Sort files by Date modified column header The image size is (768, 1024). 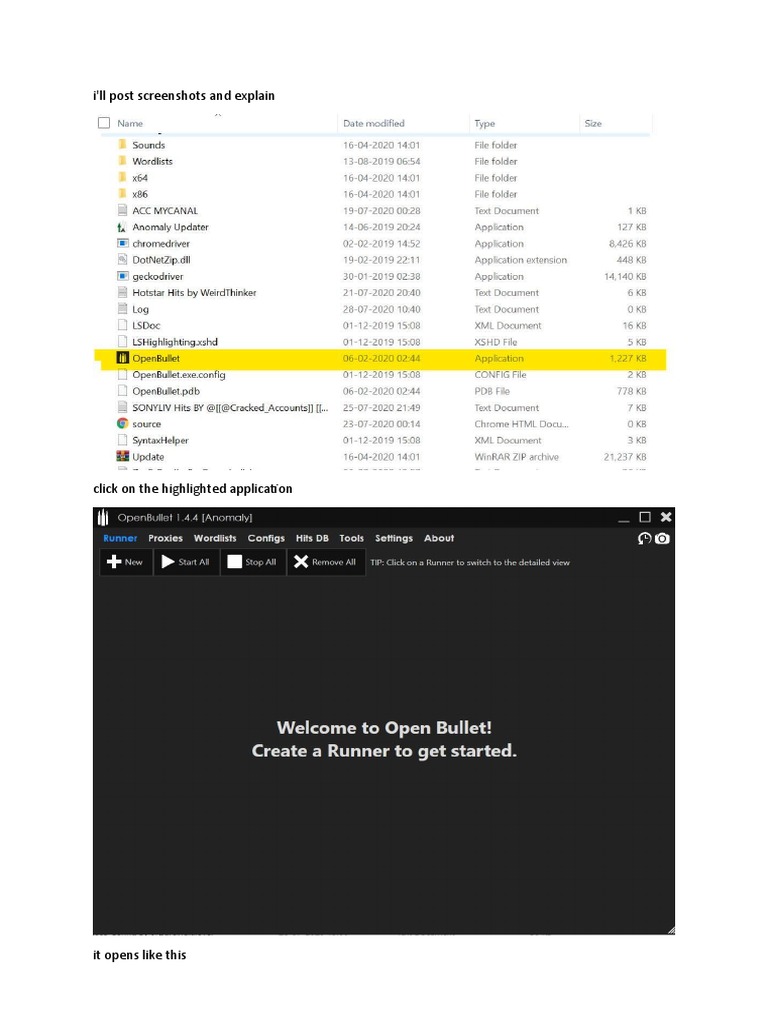374,123
